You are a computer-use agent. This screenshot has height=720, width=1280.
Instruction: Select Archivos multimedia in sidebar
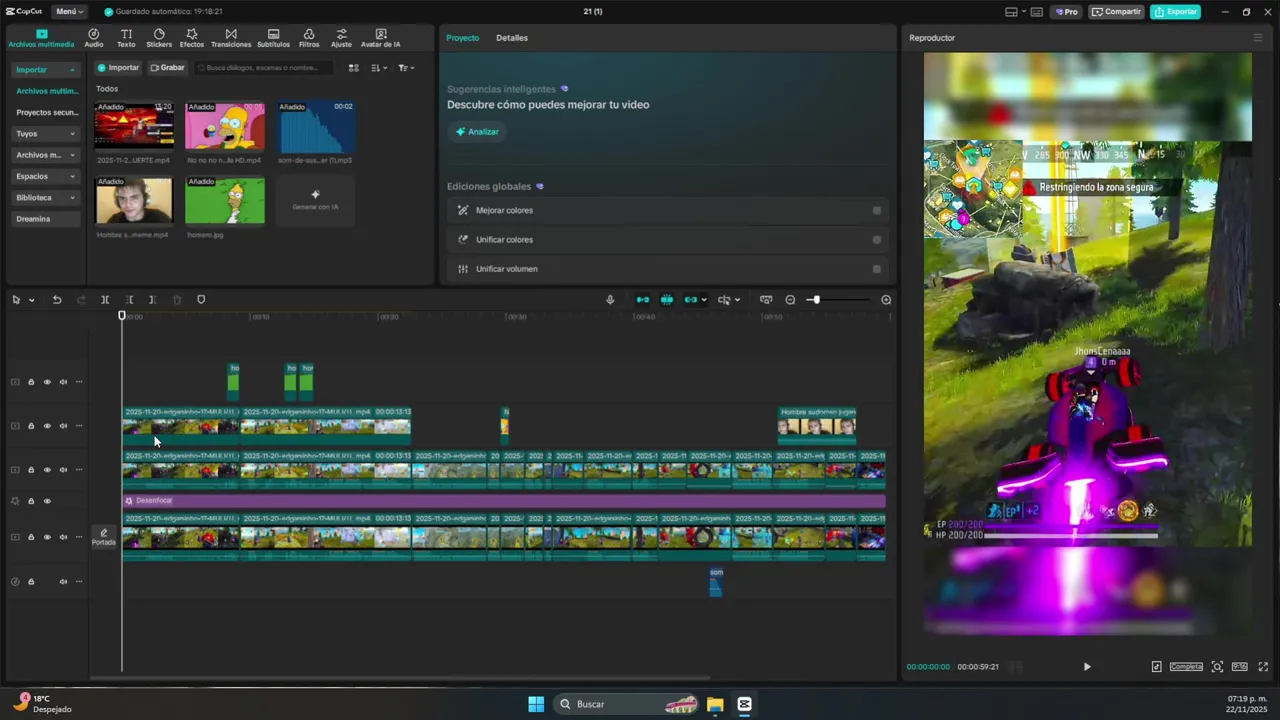pyautogui.click(x=46, y=91)
